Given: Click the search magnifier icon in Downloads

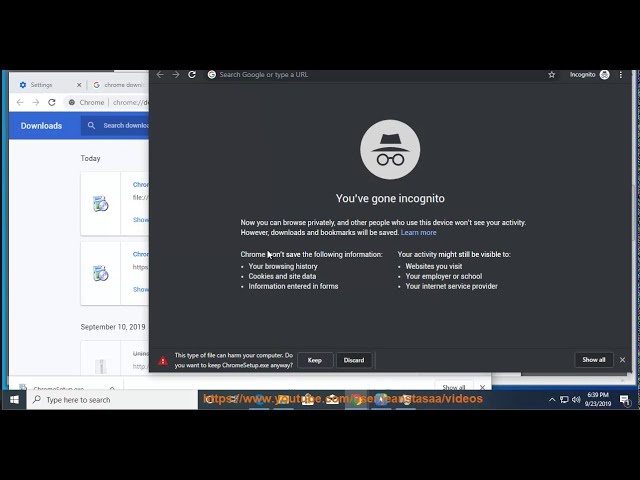Looking at the screenshot, I should pyautogui.click(x=91, y=126).
